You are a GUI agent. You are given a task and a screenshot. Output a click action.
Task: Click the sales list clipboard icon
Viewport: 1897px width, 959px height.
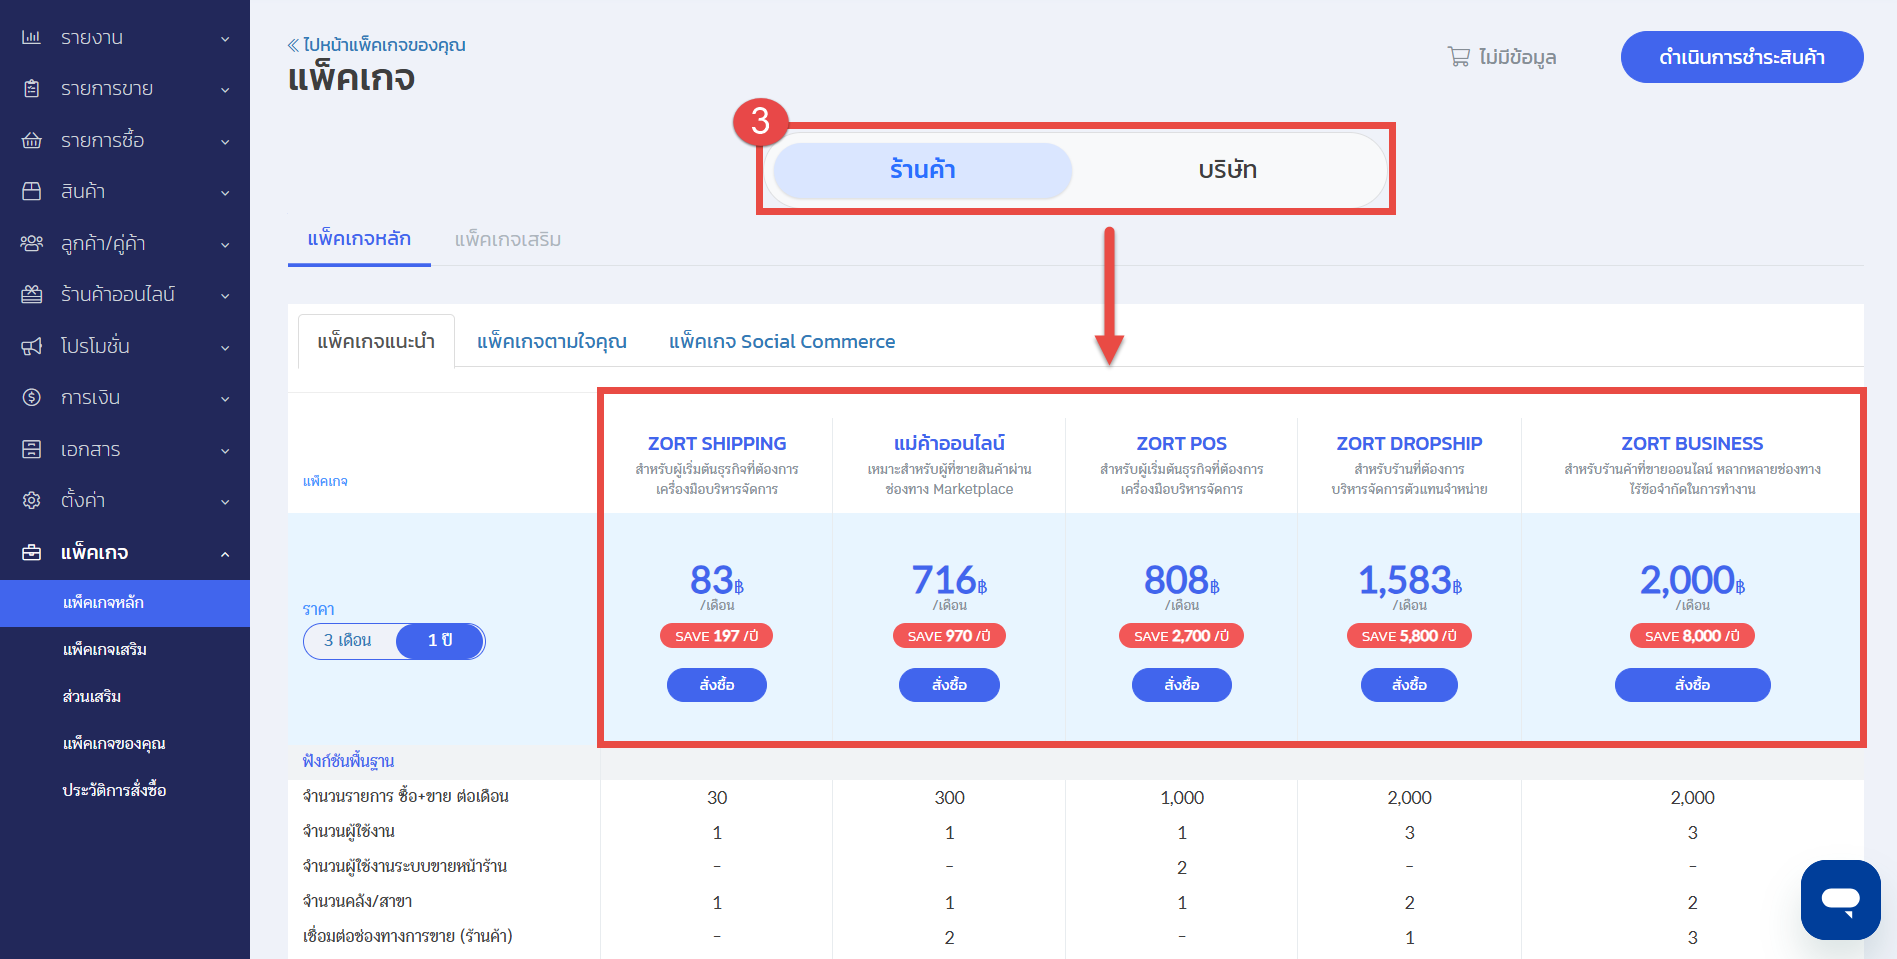point(32,89)
